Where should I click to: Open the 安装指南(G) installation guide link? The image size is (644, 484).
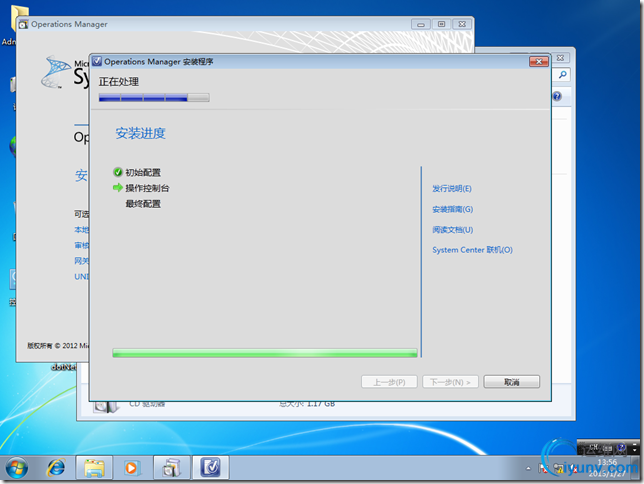pos(453,209)
